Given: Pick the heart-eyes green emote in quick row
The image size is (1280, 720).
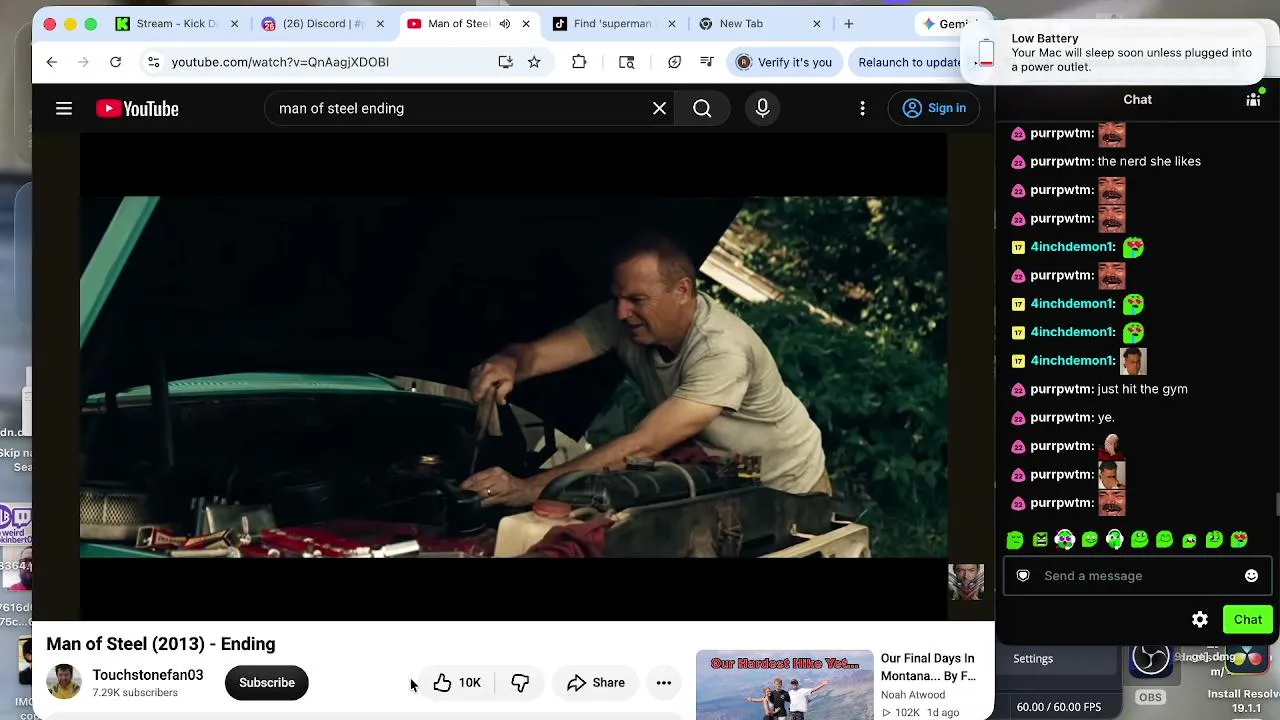Looking at the screenshot, I should (x=1240, y=540).
